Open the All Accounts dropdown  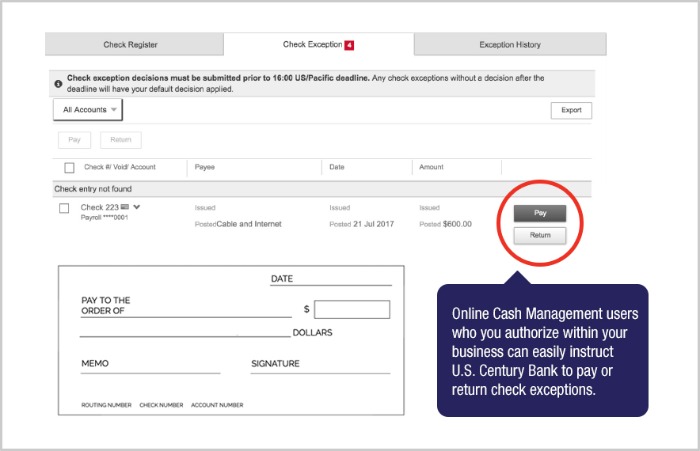click(x=87, y=110)
